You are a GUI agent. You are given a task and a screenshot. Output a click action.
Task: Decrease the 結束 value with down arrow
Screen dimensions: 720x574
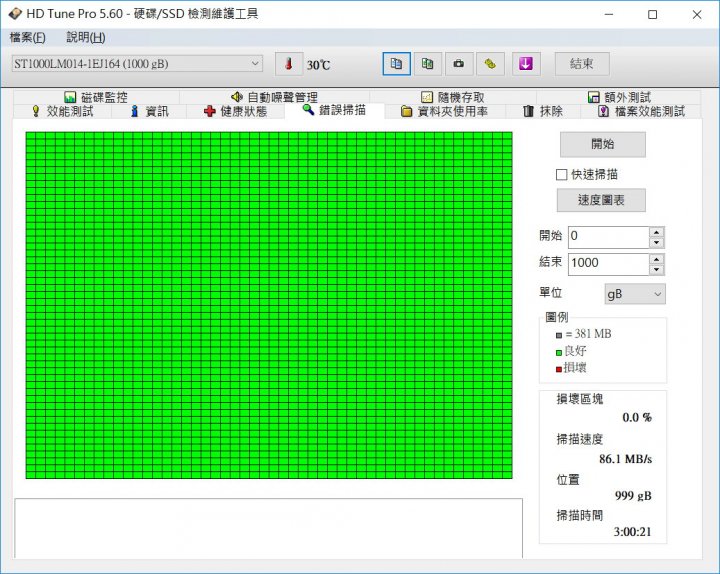657,270
